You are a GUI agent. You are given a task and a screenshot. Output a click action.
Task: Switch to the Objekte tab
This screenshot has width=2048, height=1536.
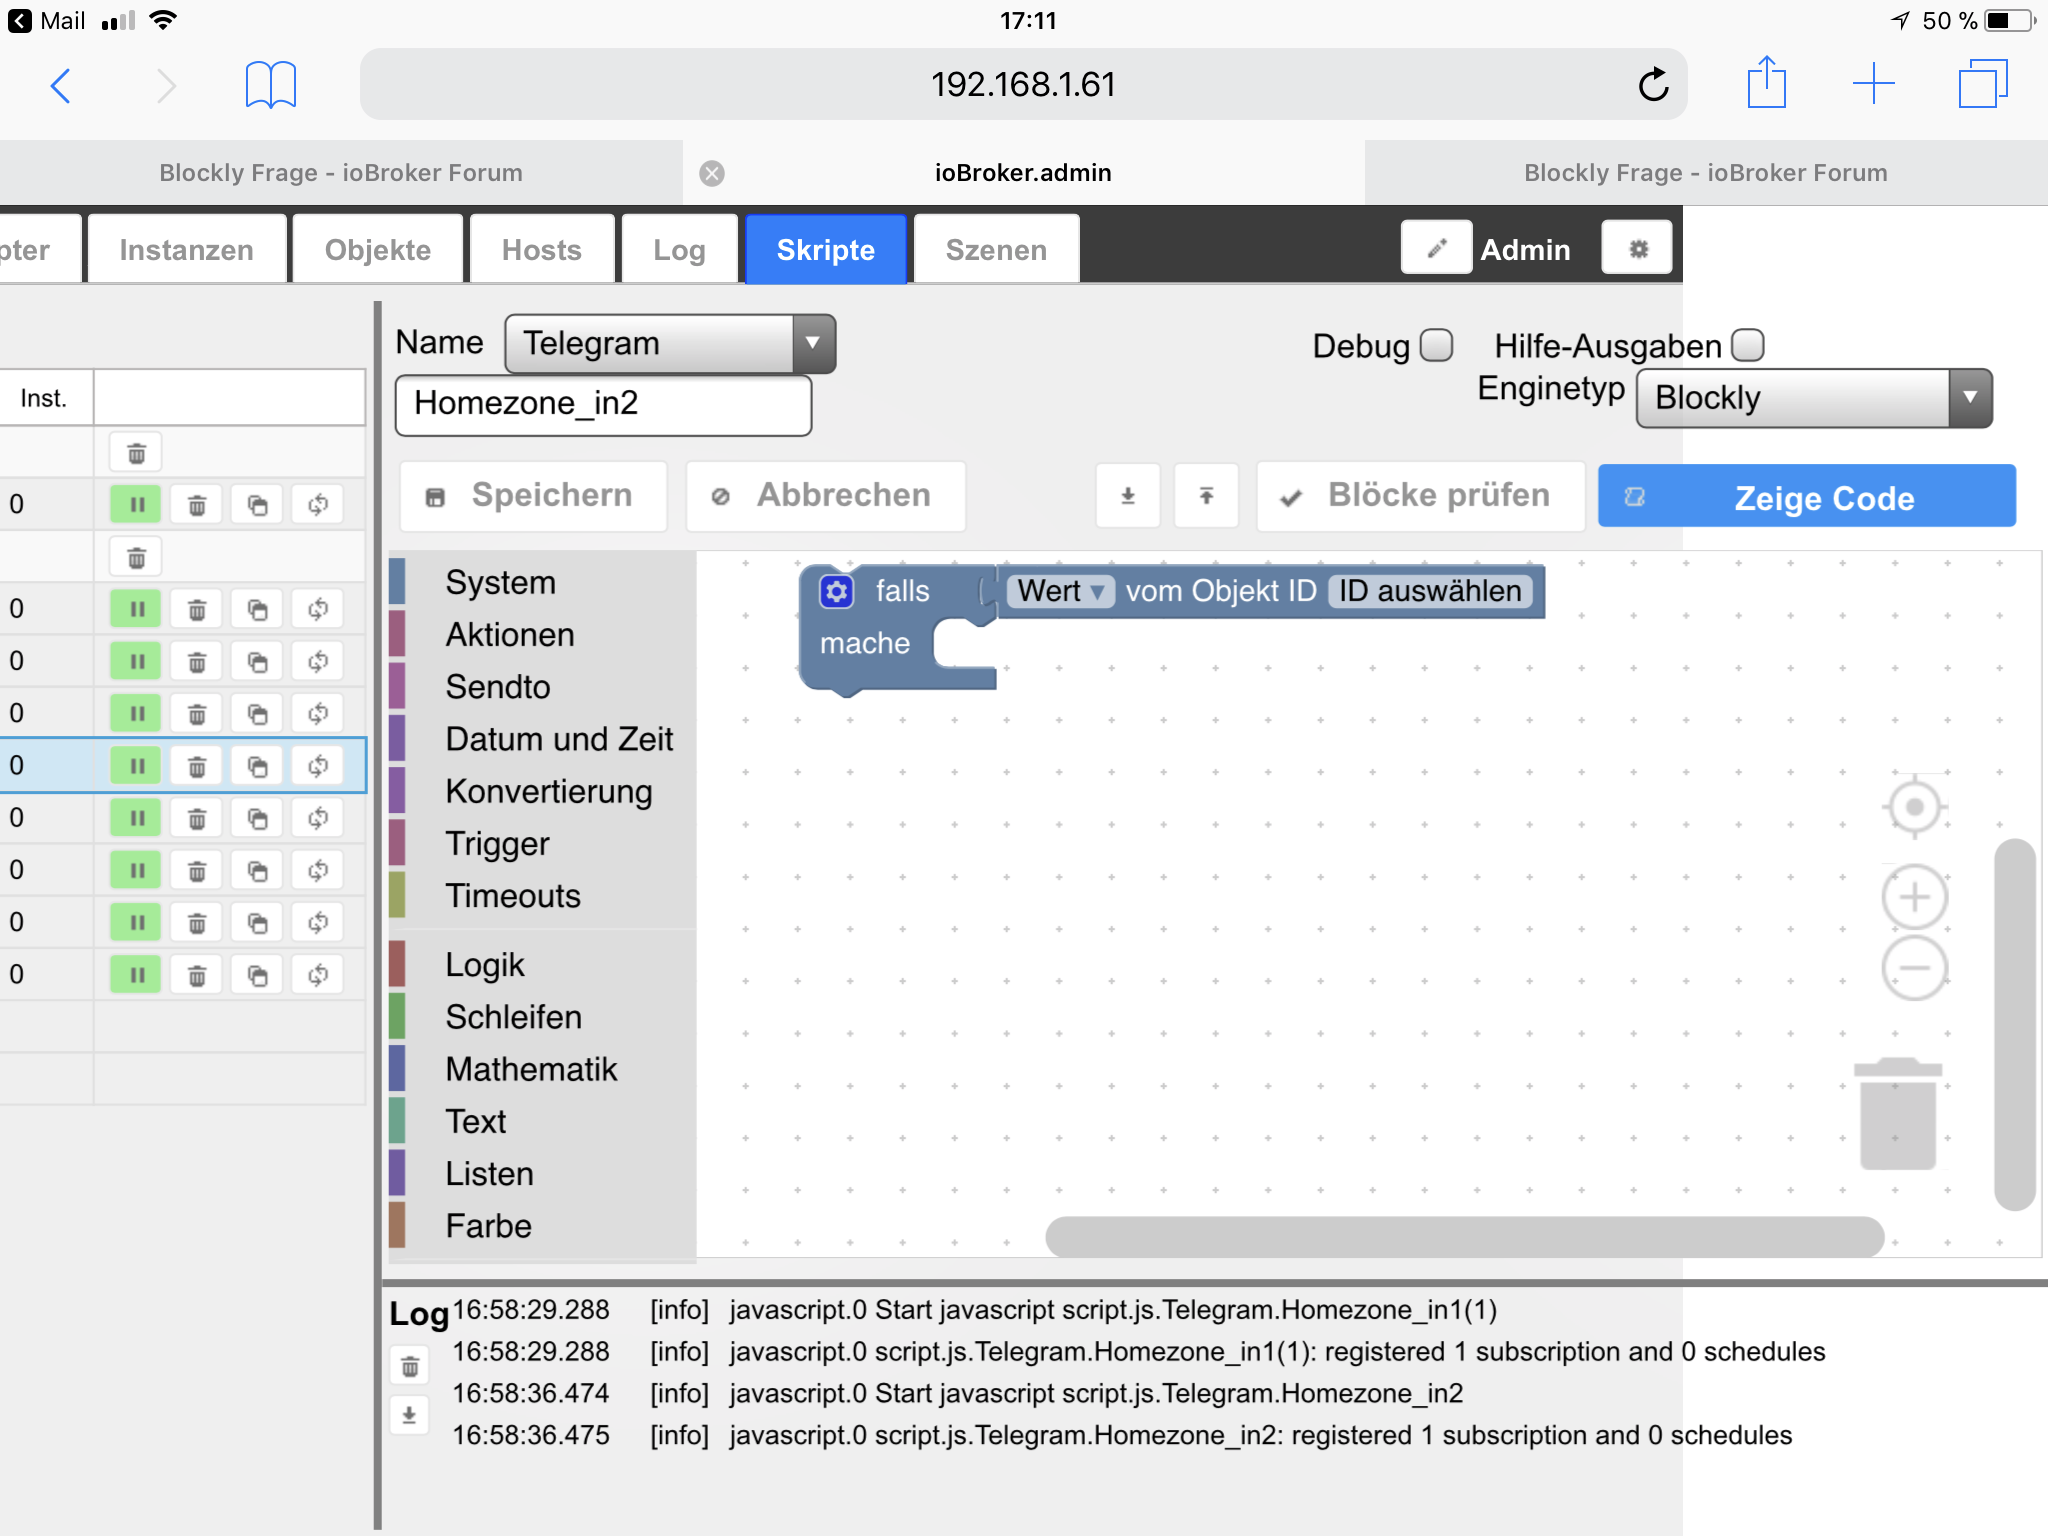click(x=377, y=250)
